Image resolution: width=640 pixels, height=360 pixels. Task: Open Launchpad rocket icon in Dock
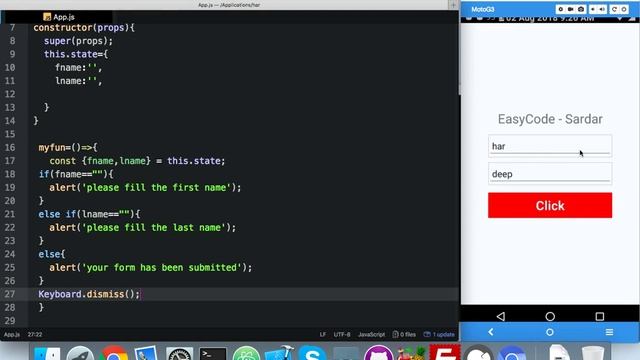click(x=80, y=353)
